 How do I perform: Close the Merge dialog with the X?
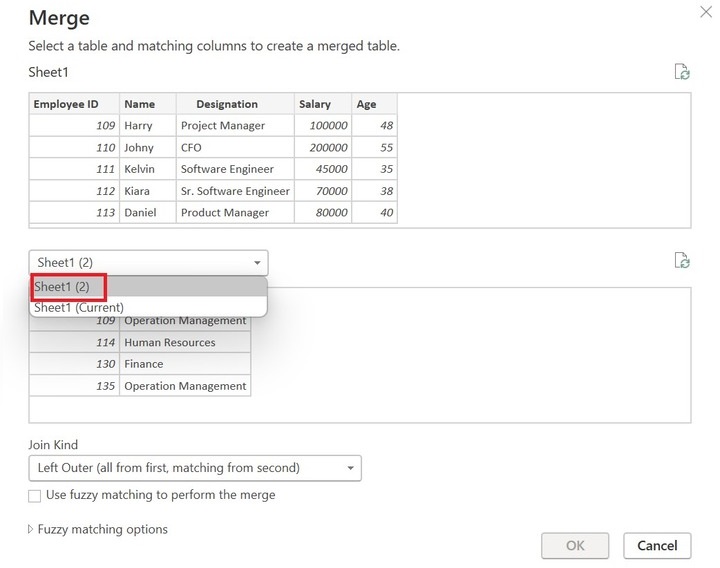[x=704, y=10]
